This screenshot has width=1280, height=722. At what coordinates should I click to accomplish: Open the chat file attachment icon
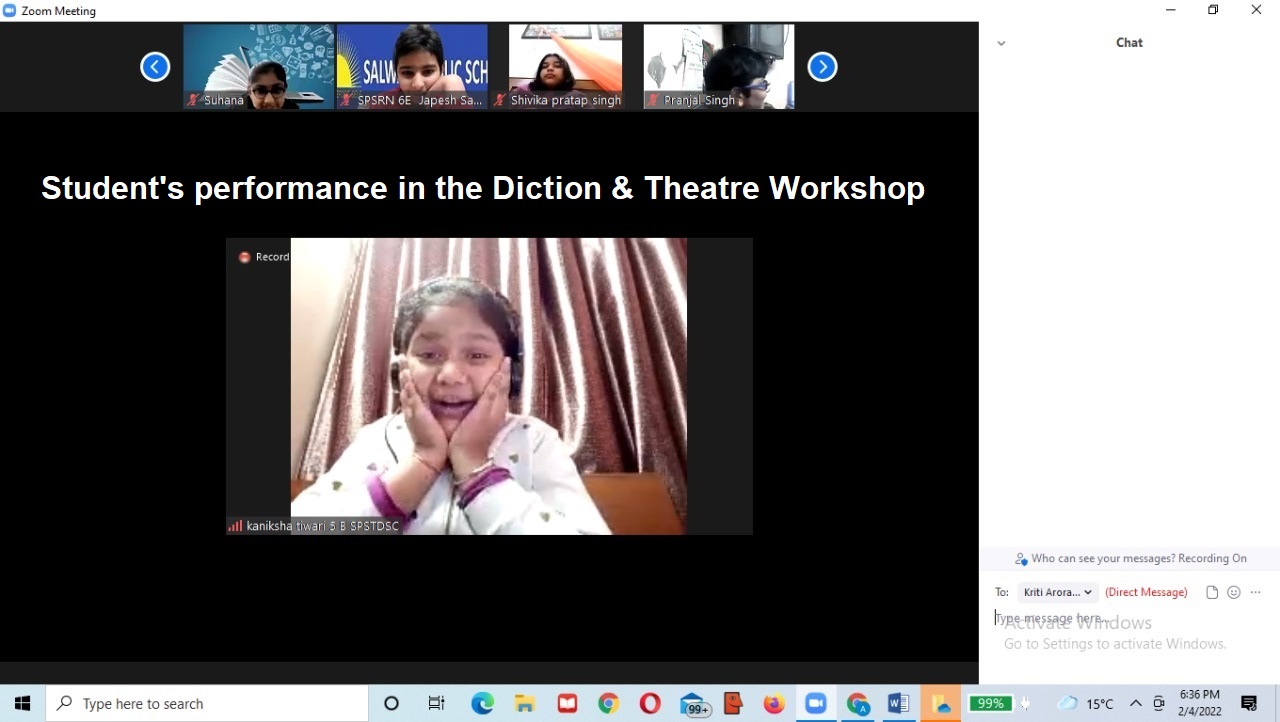pos(1212,592)
